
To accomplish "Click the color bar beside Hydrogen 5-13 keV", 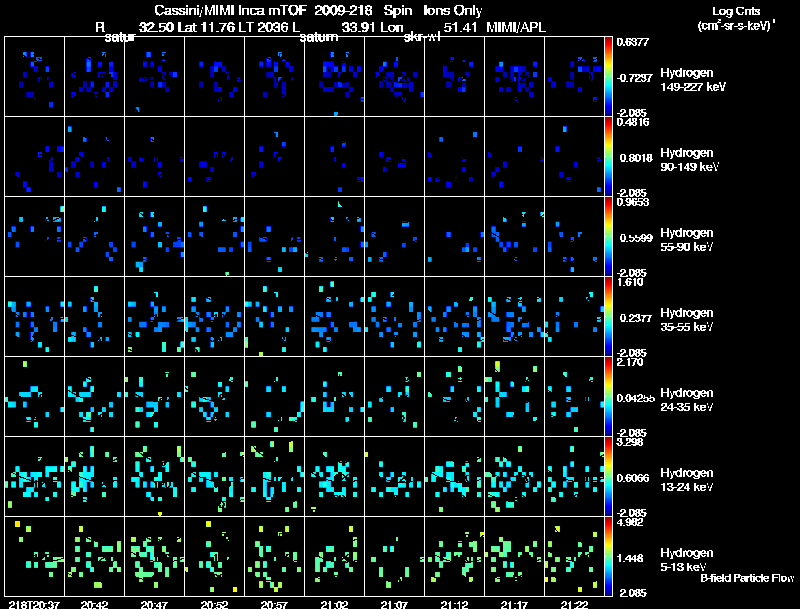I will pyautogui.click(x=608, y=556).
